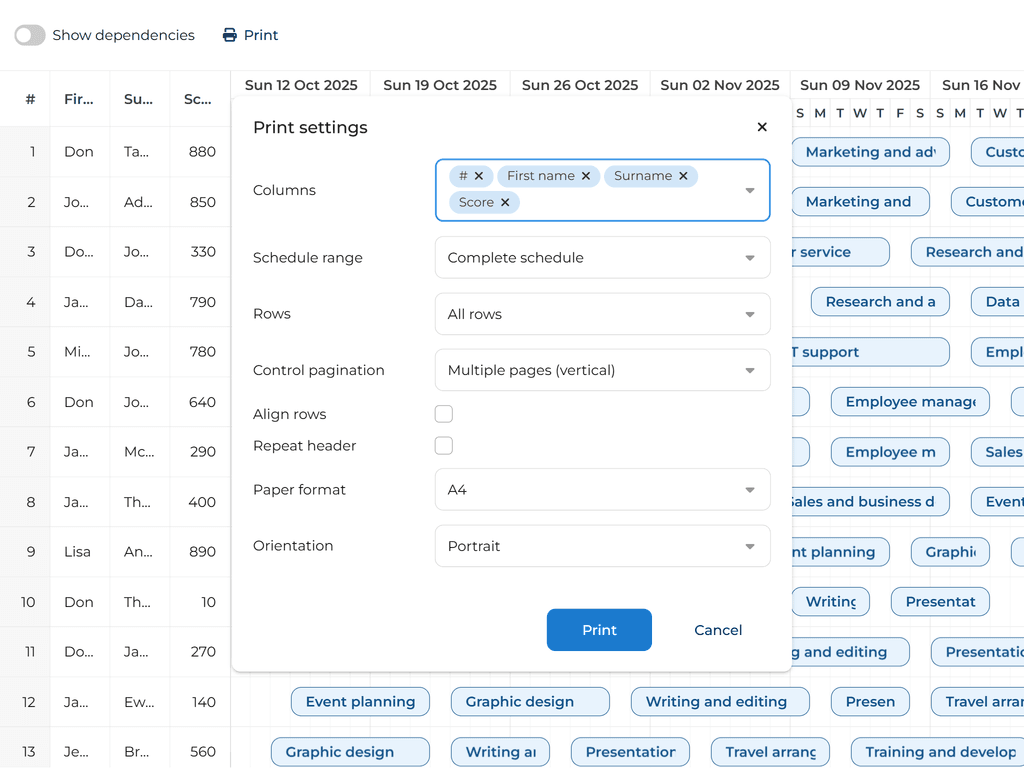Change the Paper format dropdown
Screen dimensions: 1024x768
pos(602,490)
